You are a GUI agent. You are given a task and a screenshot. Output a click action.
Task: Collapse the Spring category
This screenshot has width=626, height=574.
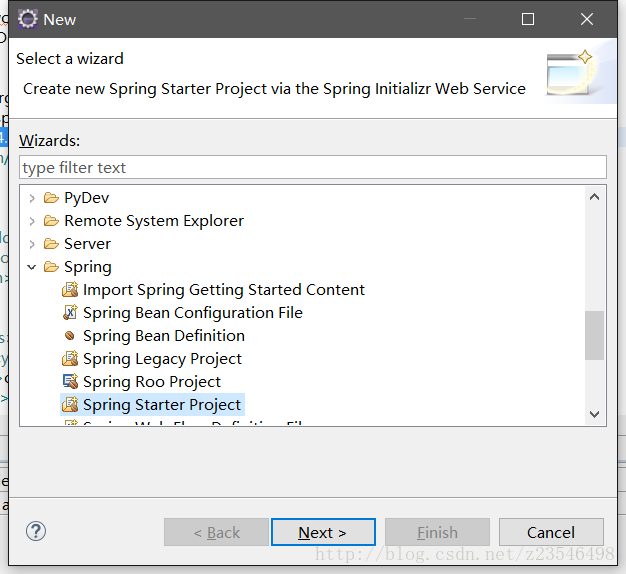click(32, 267)
